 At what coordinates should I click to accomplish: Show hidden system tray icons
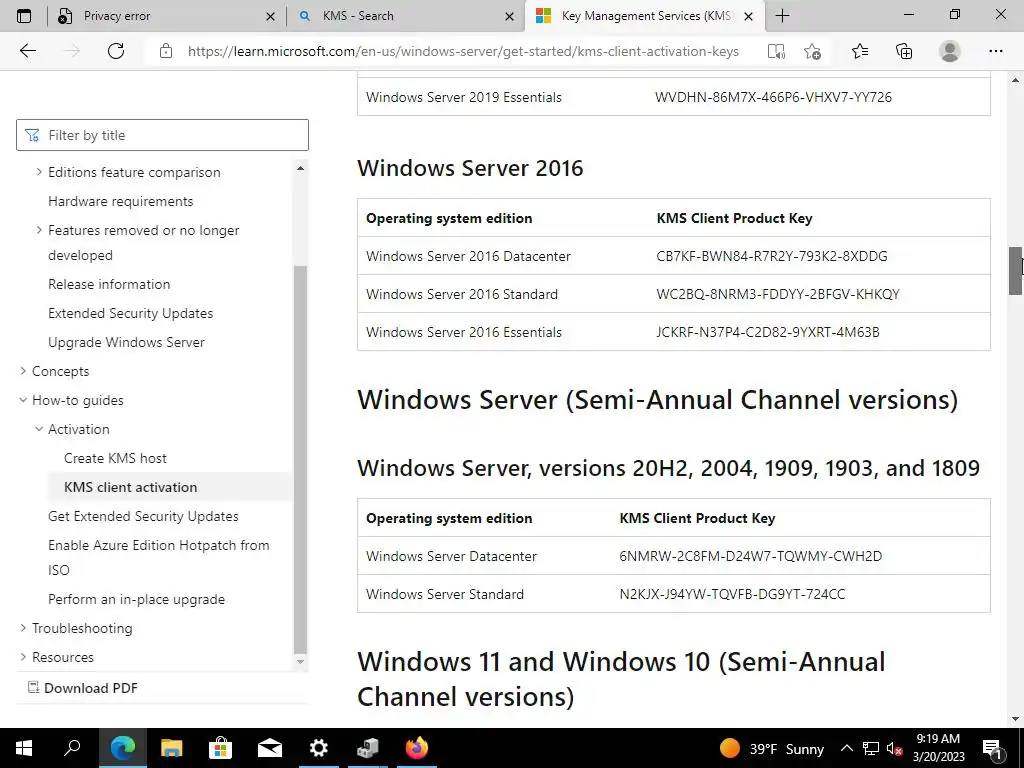846,748
